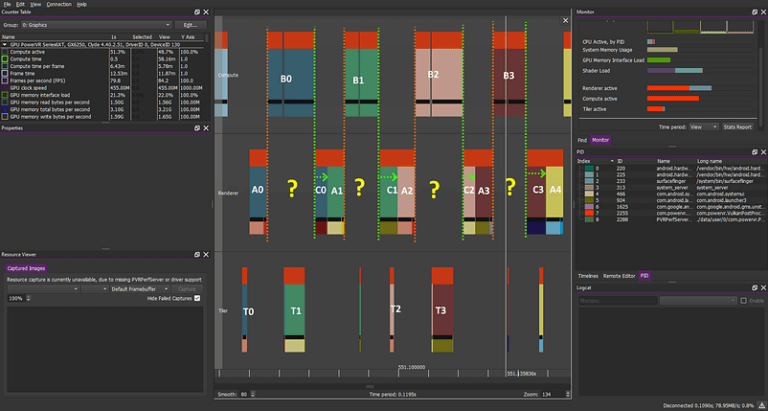The width and height of the screenshot is (768, 411).
Task: Close the timeline graph view
Action: (x=565, y=21)
